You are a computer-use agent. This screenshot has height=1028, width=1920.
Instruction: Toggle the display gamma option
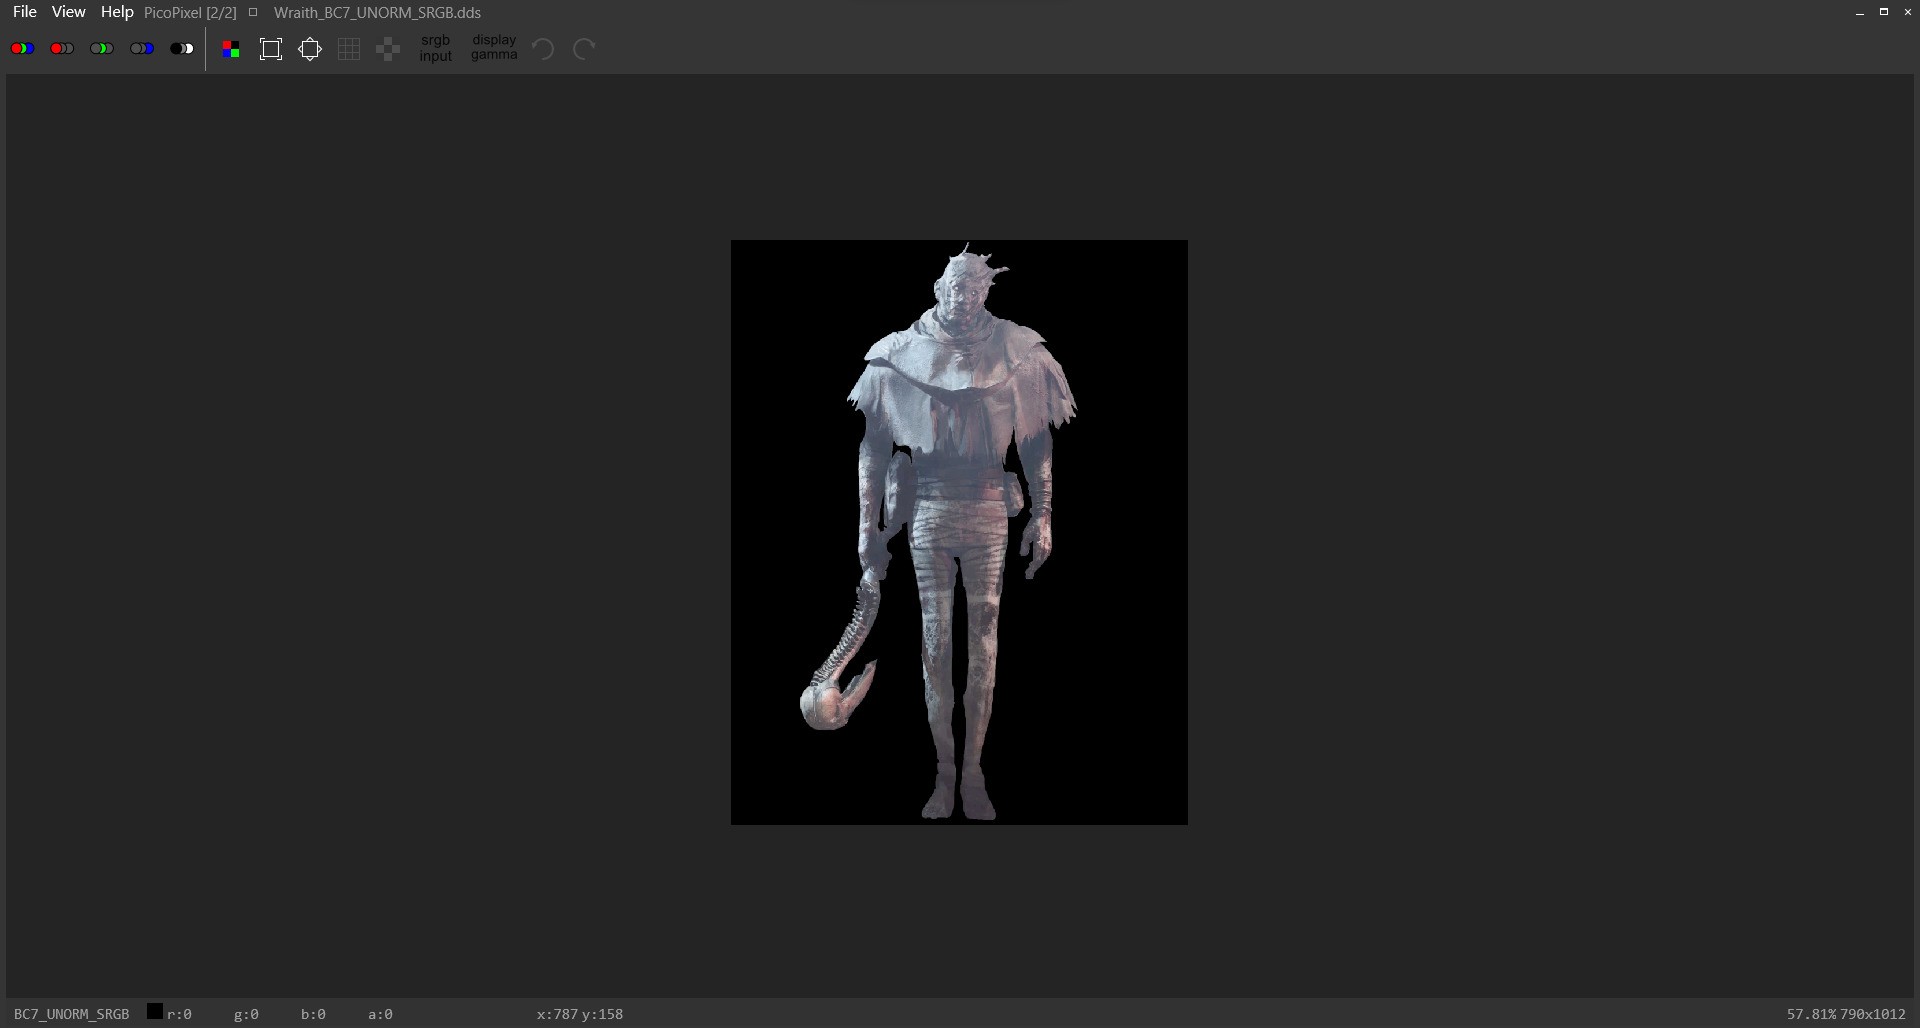(494, 48)
